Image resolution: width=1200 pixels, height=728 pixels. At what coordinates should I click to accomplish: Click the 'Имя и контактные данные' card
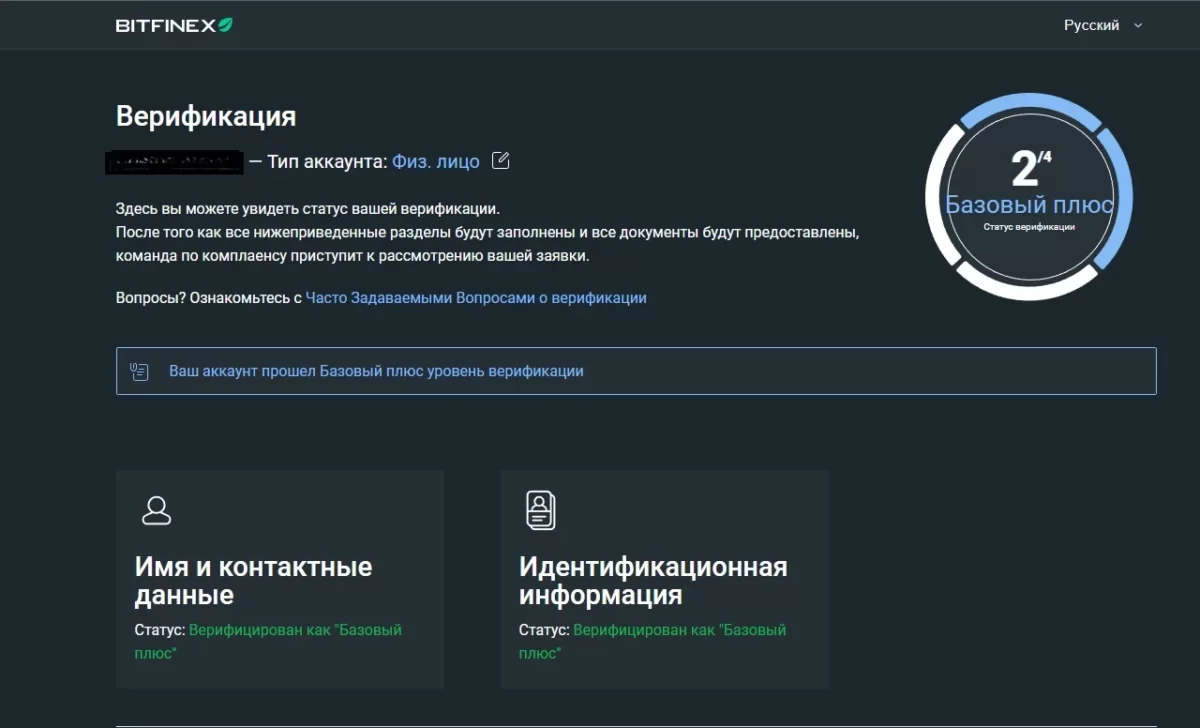click(x=280, y=580)
